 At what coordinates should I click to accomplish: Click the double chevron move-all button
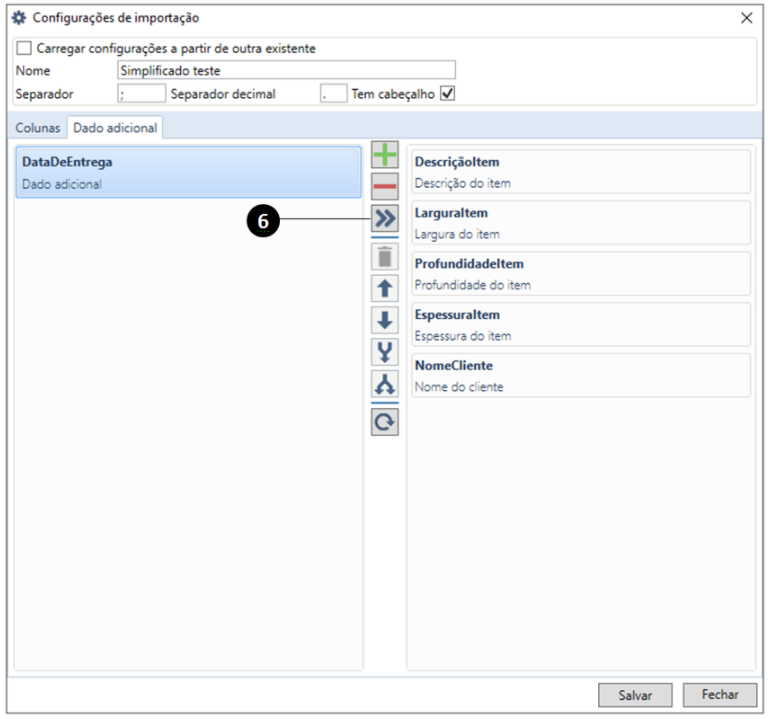385,218
